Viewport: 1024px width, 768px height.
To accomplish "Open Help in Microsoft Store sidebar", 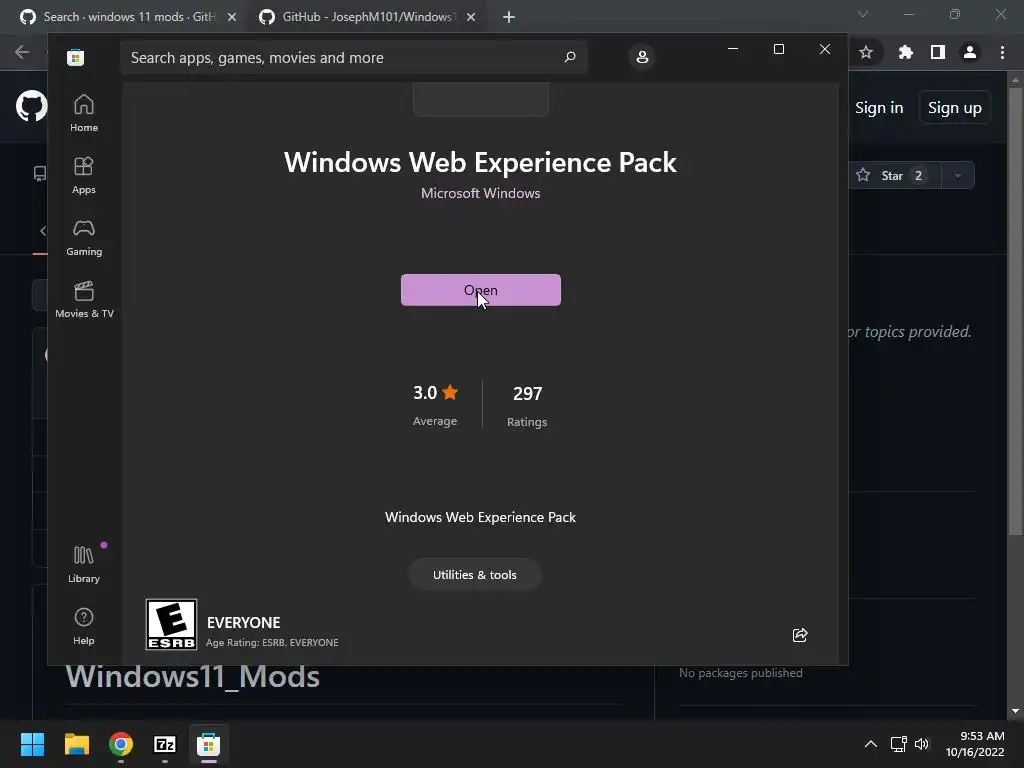I will pos(84,626).
